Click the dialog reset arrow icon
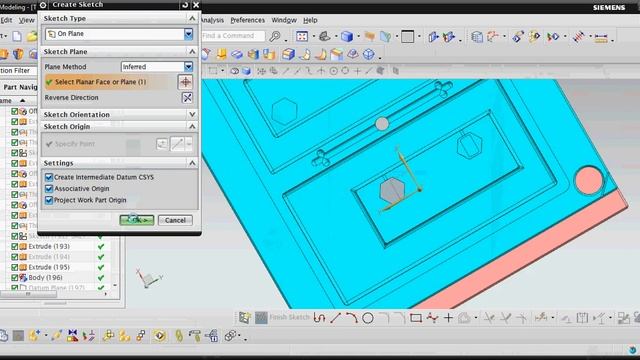Image resolution: width=640 pixels, height=360 pixels. coord(185,4)
